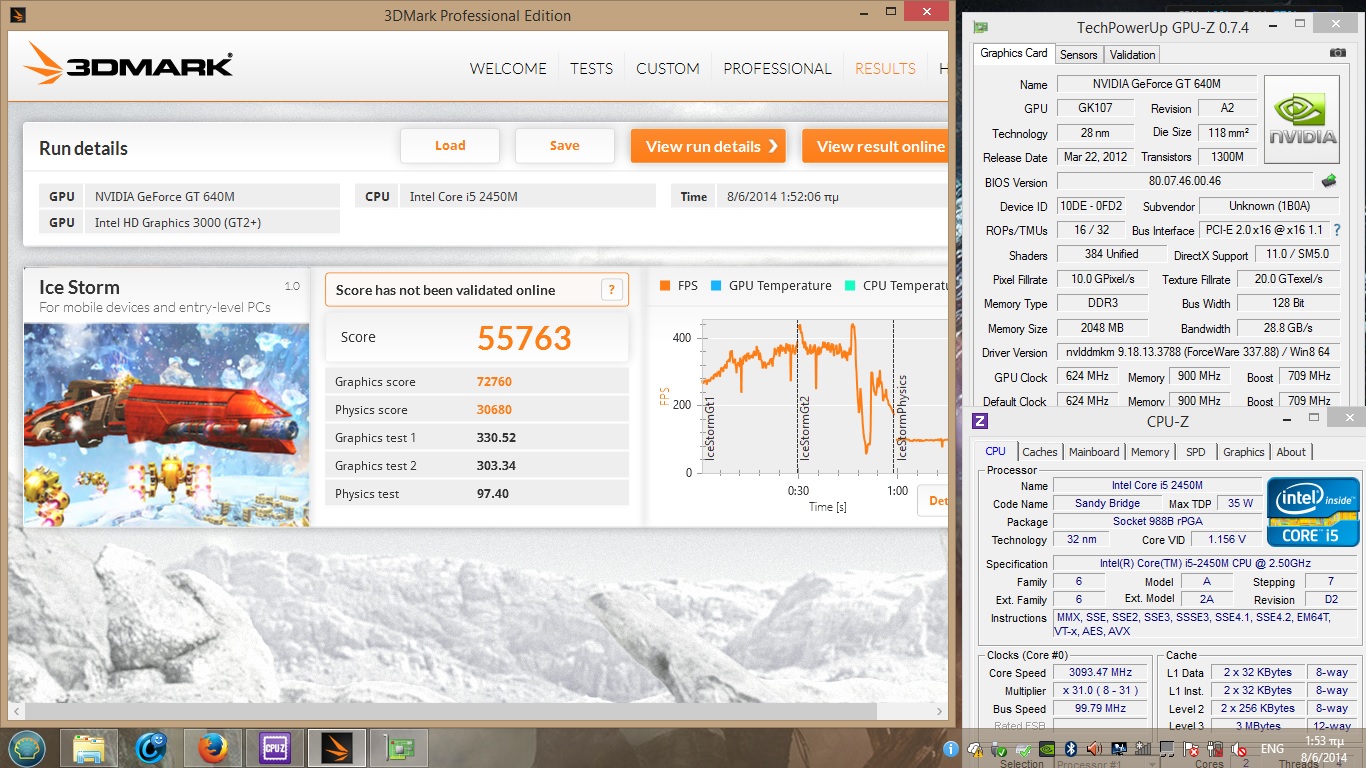Click the score value 55763
1366x768 pixels.
point(524,338)
